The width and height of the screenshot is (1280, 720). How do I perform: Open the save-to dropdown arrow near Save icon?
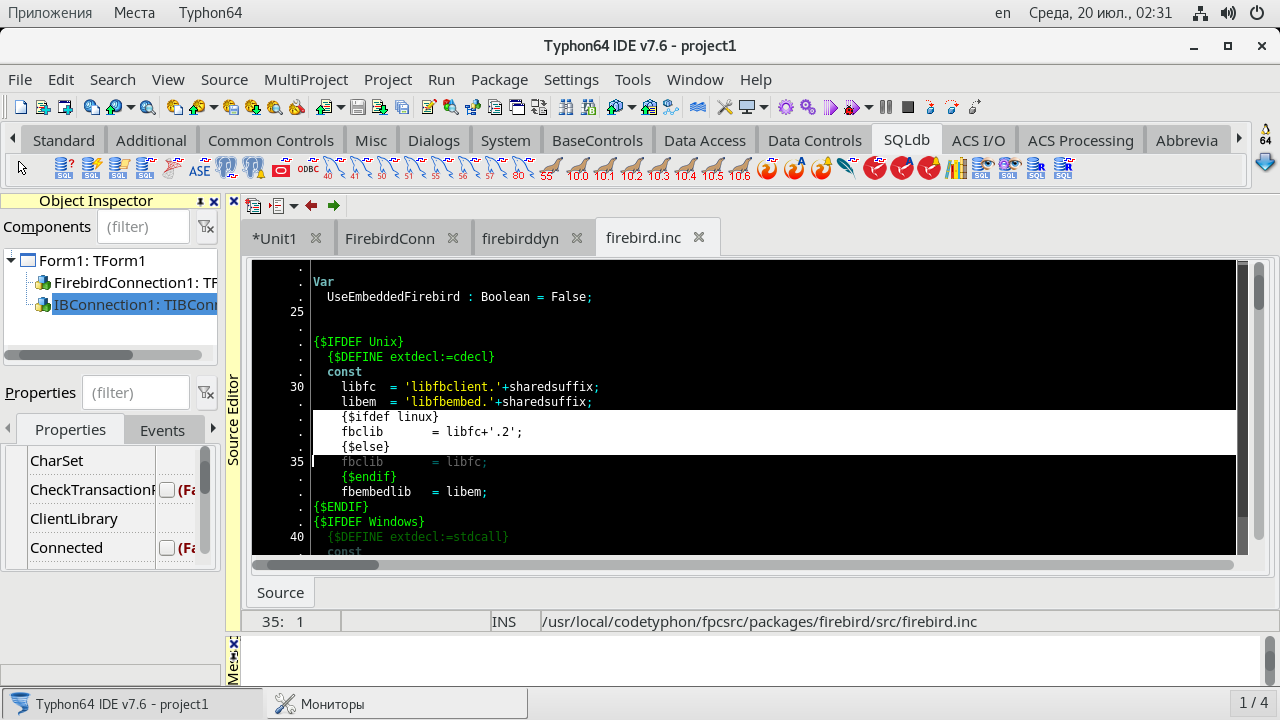click(x=340, y=107)
